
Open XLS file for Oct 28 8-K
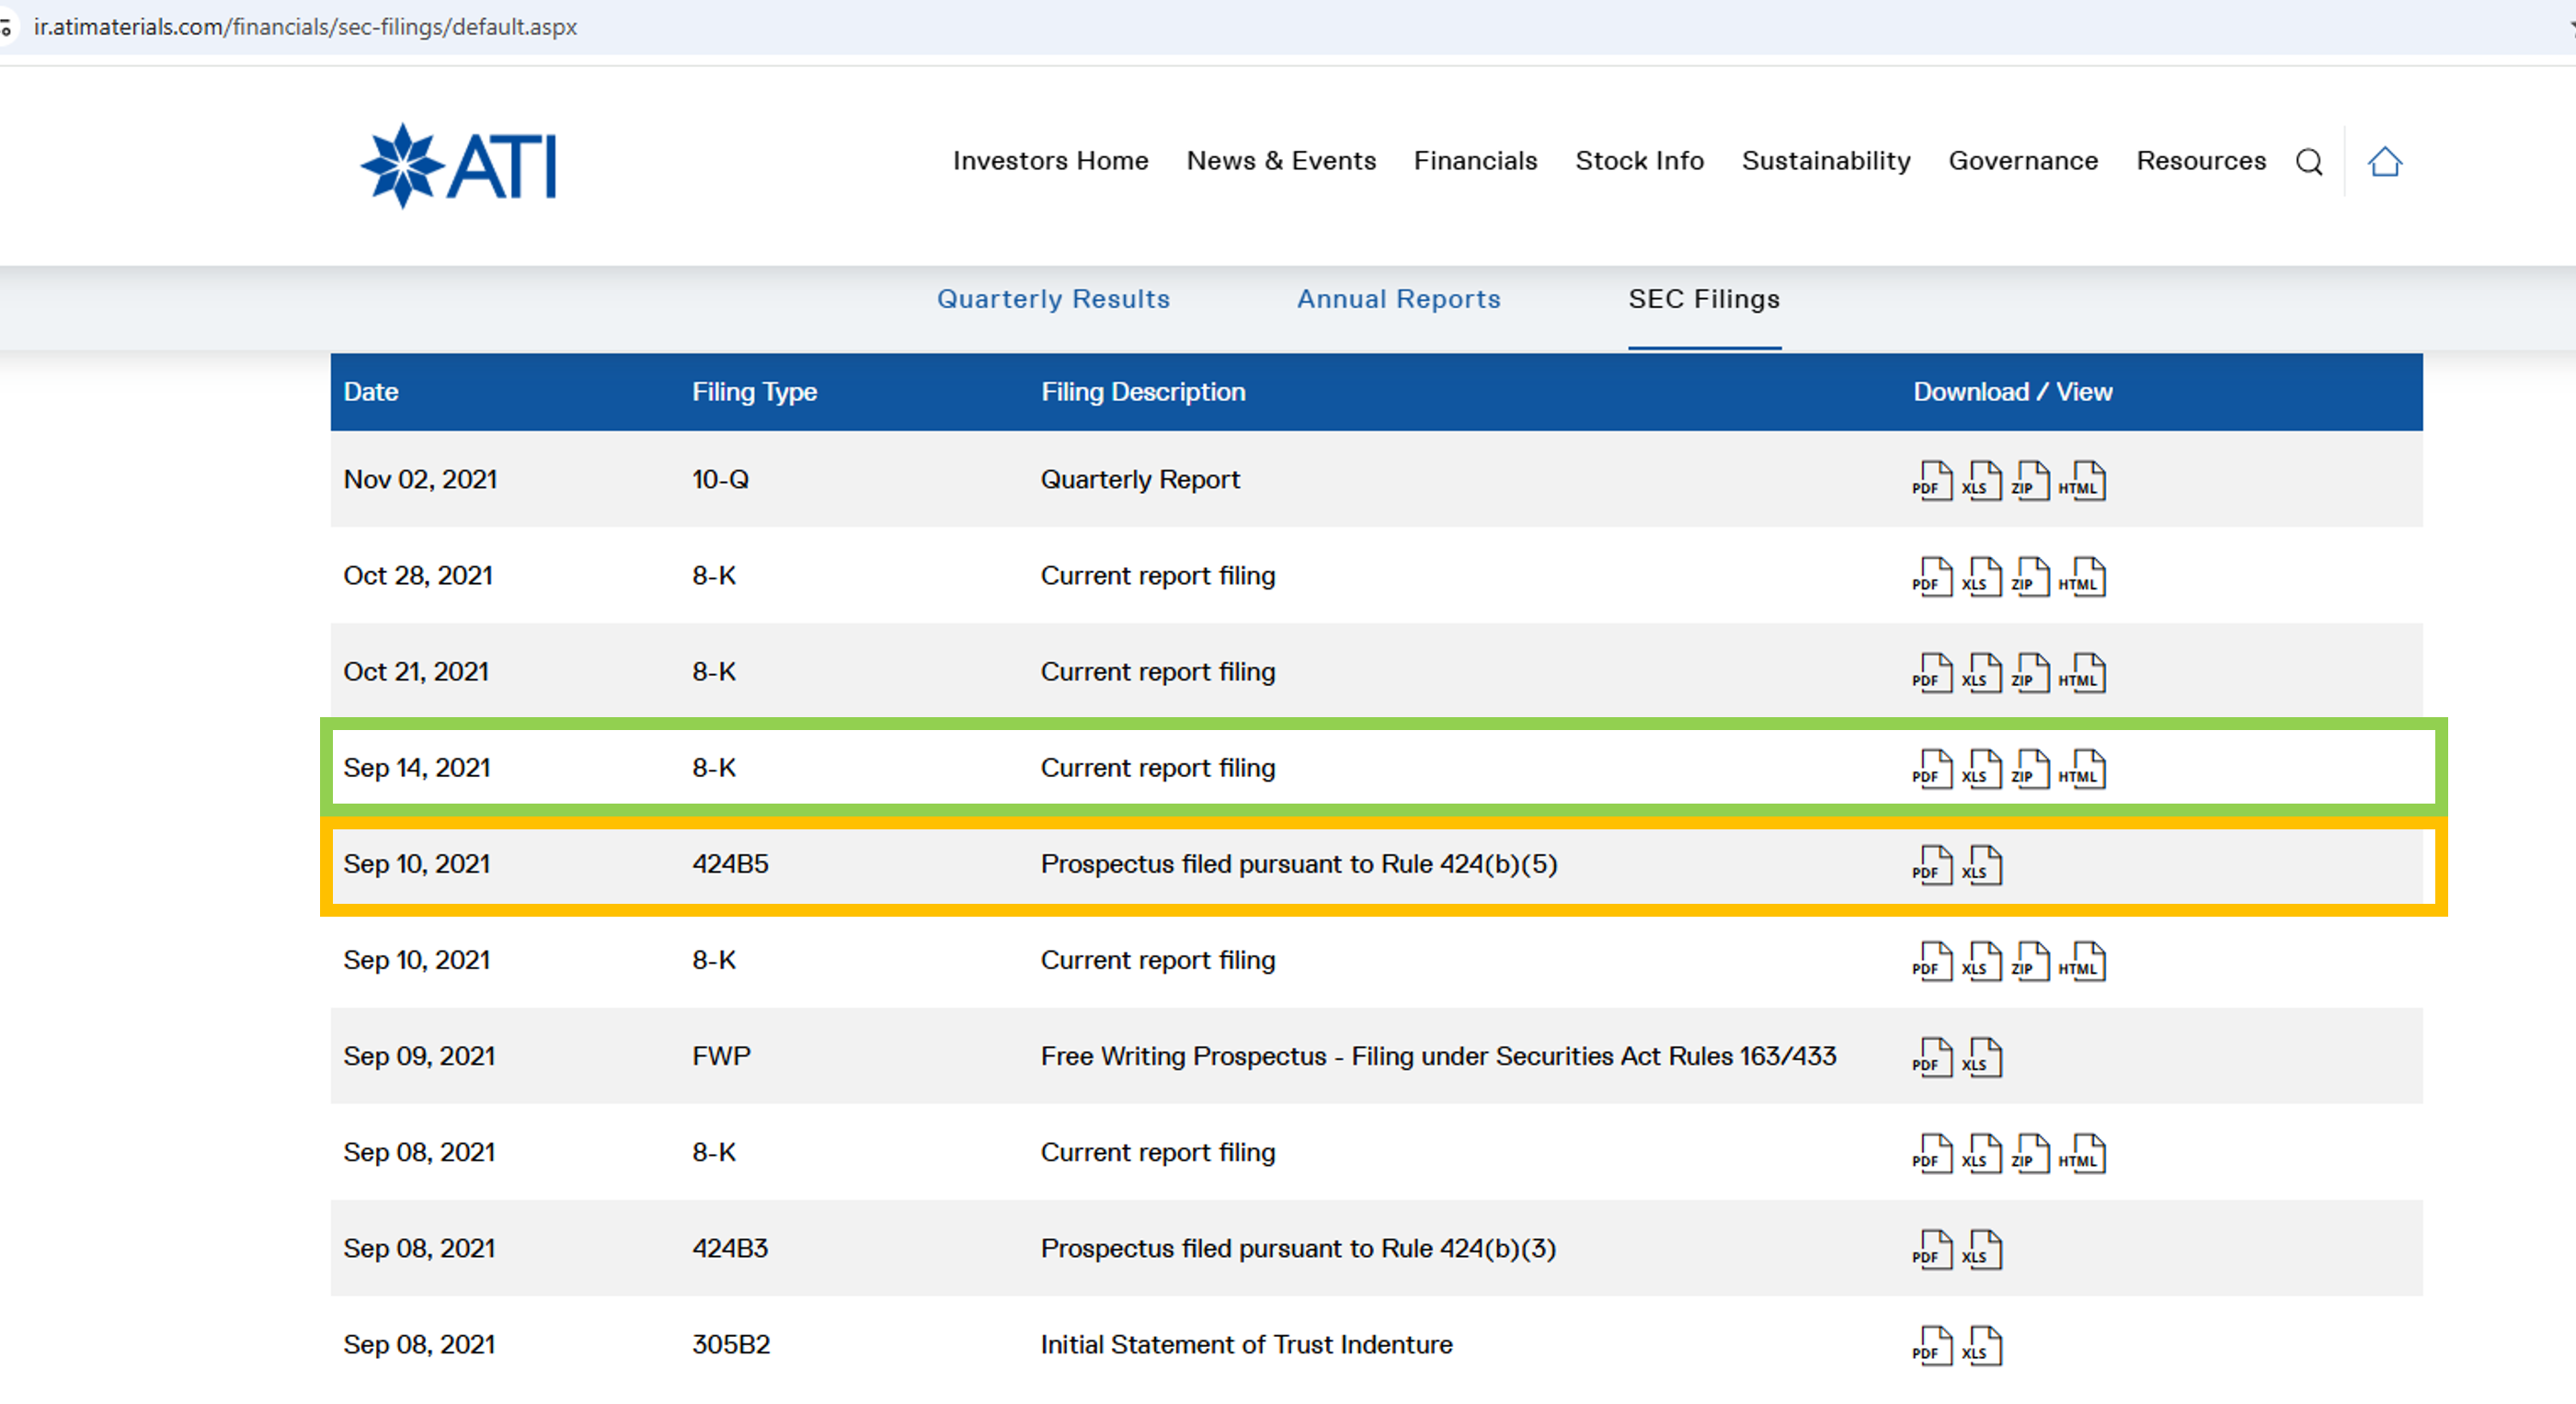(1982, 577)
